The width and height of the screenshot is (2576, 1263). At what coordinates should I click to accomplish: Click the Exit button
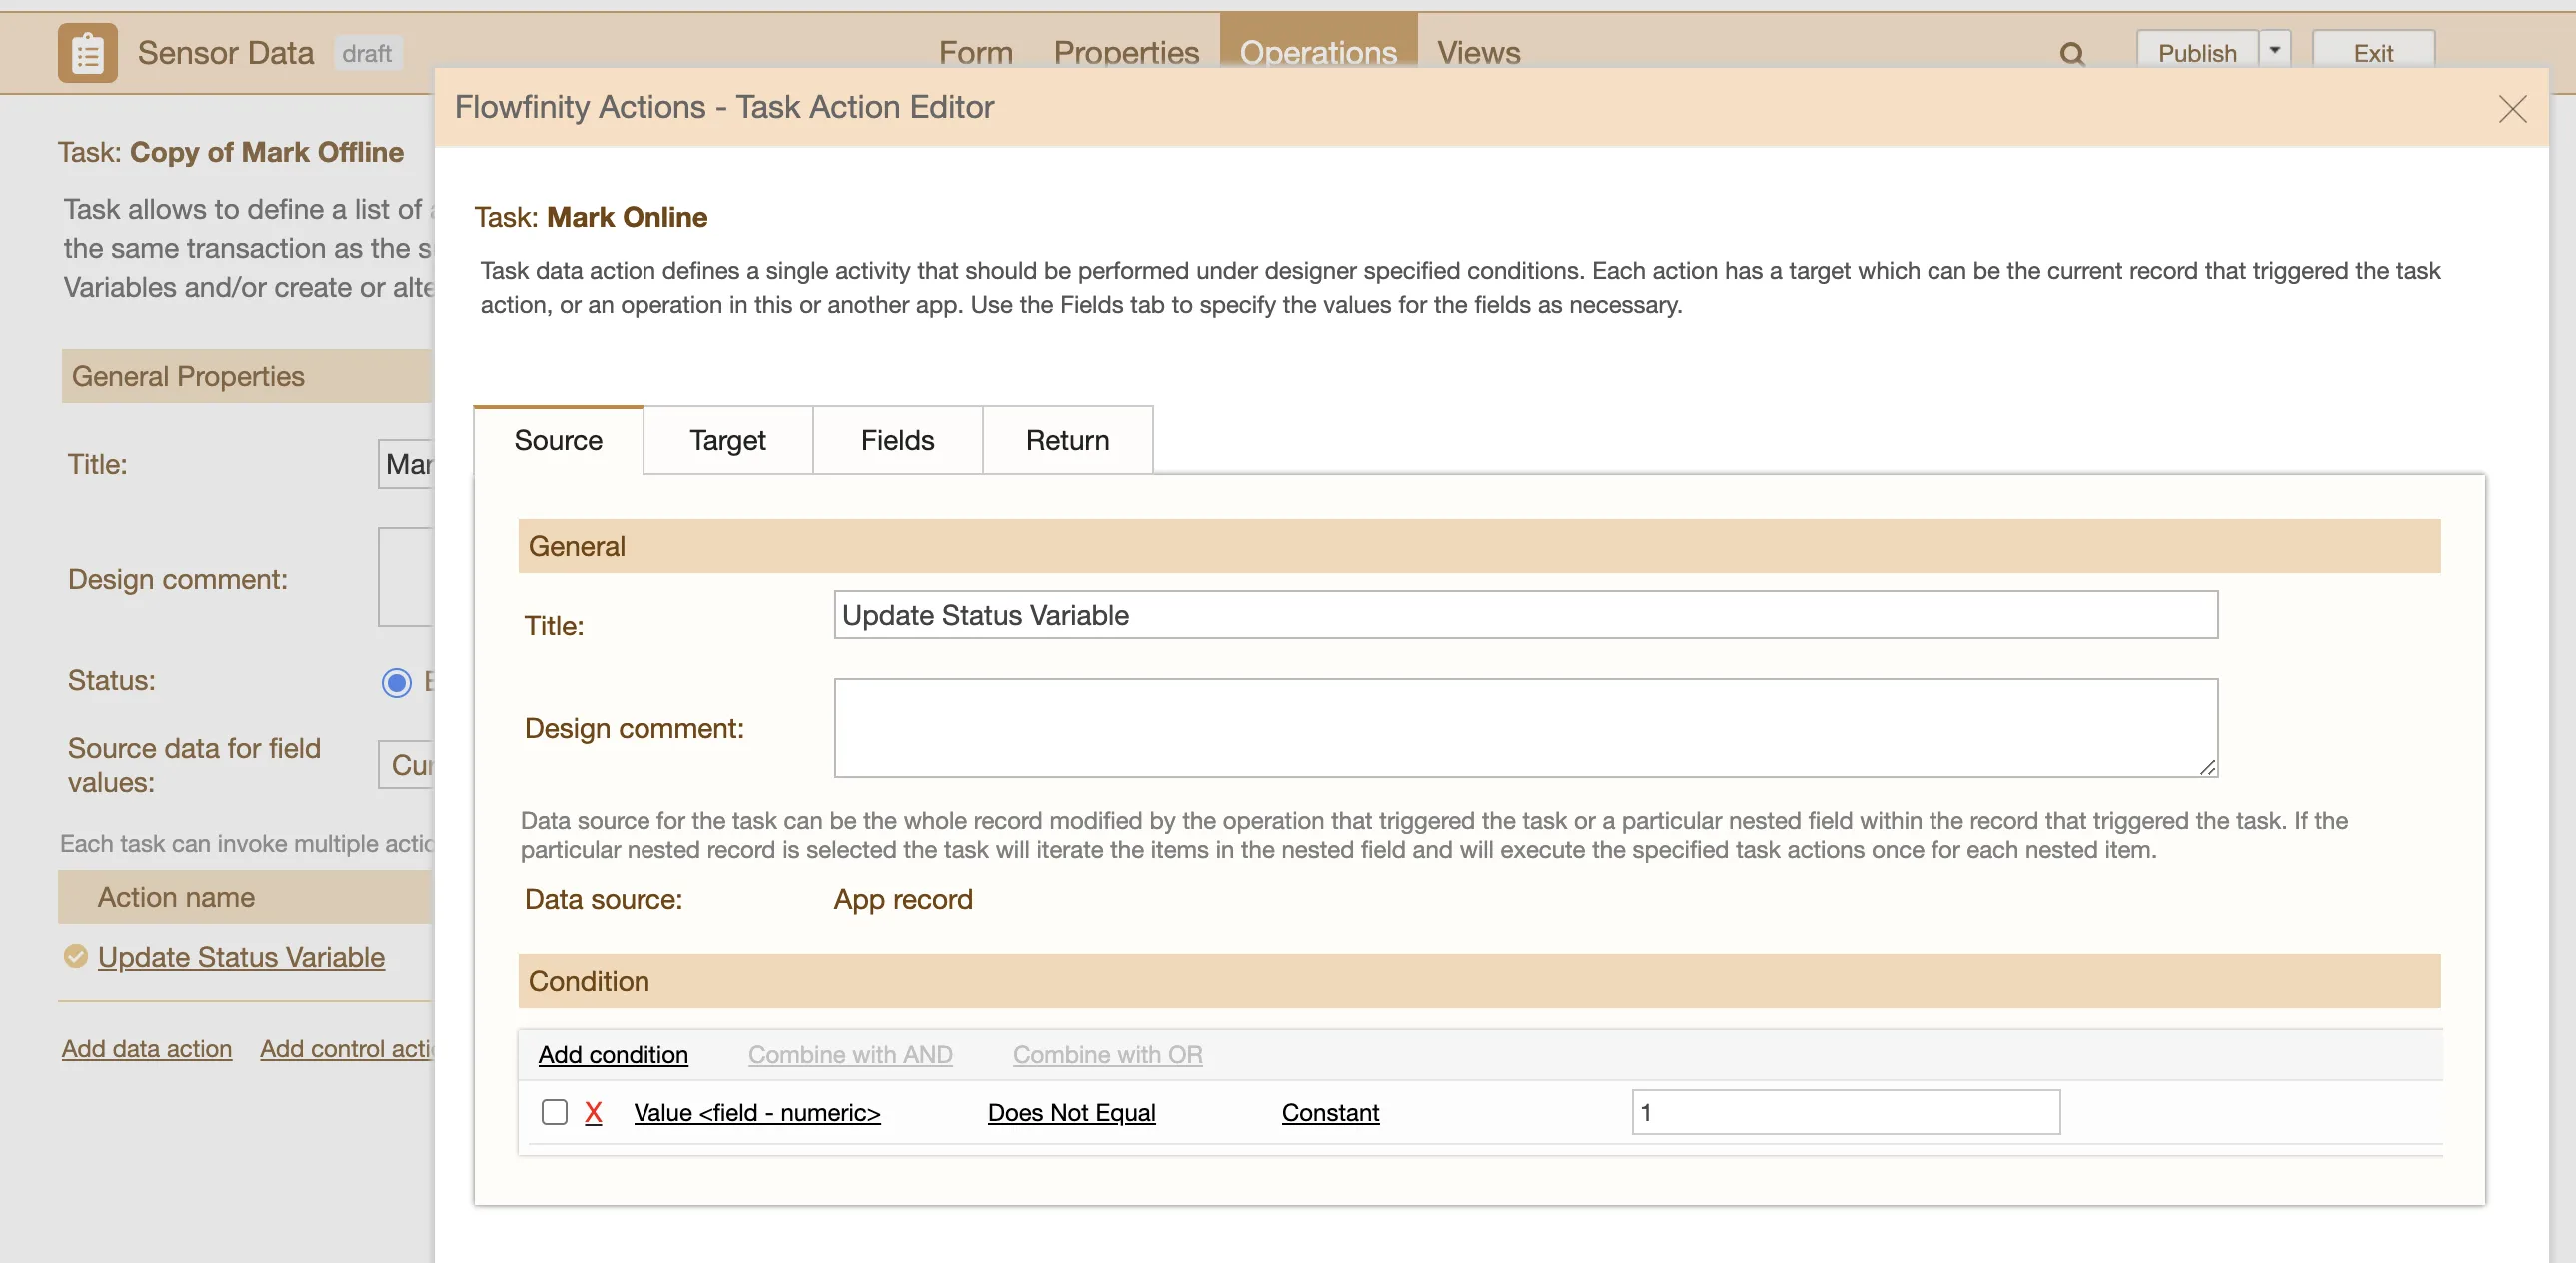2372,53
